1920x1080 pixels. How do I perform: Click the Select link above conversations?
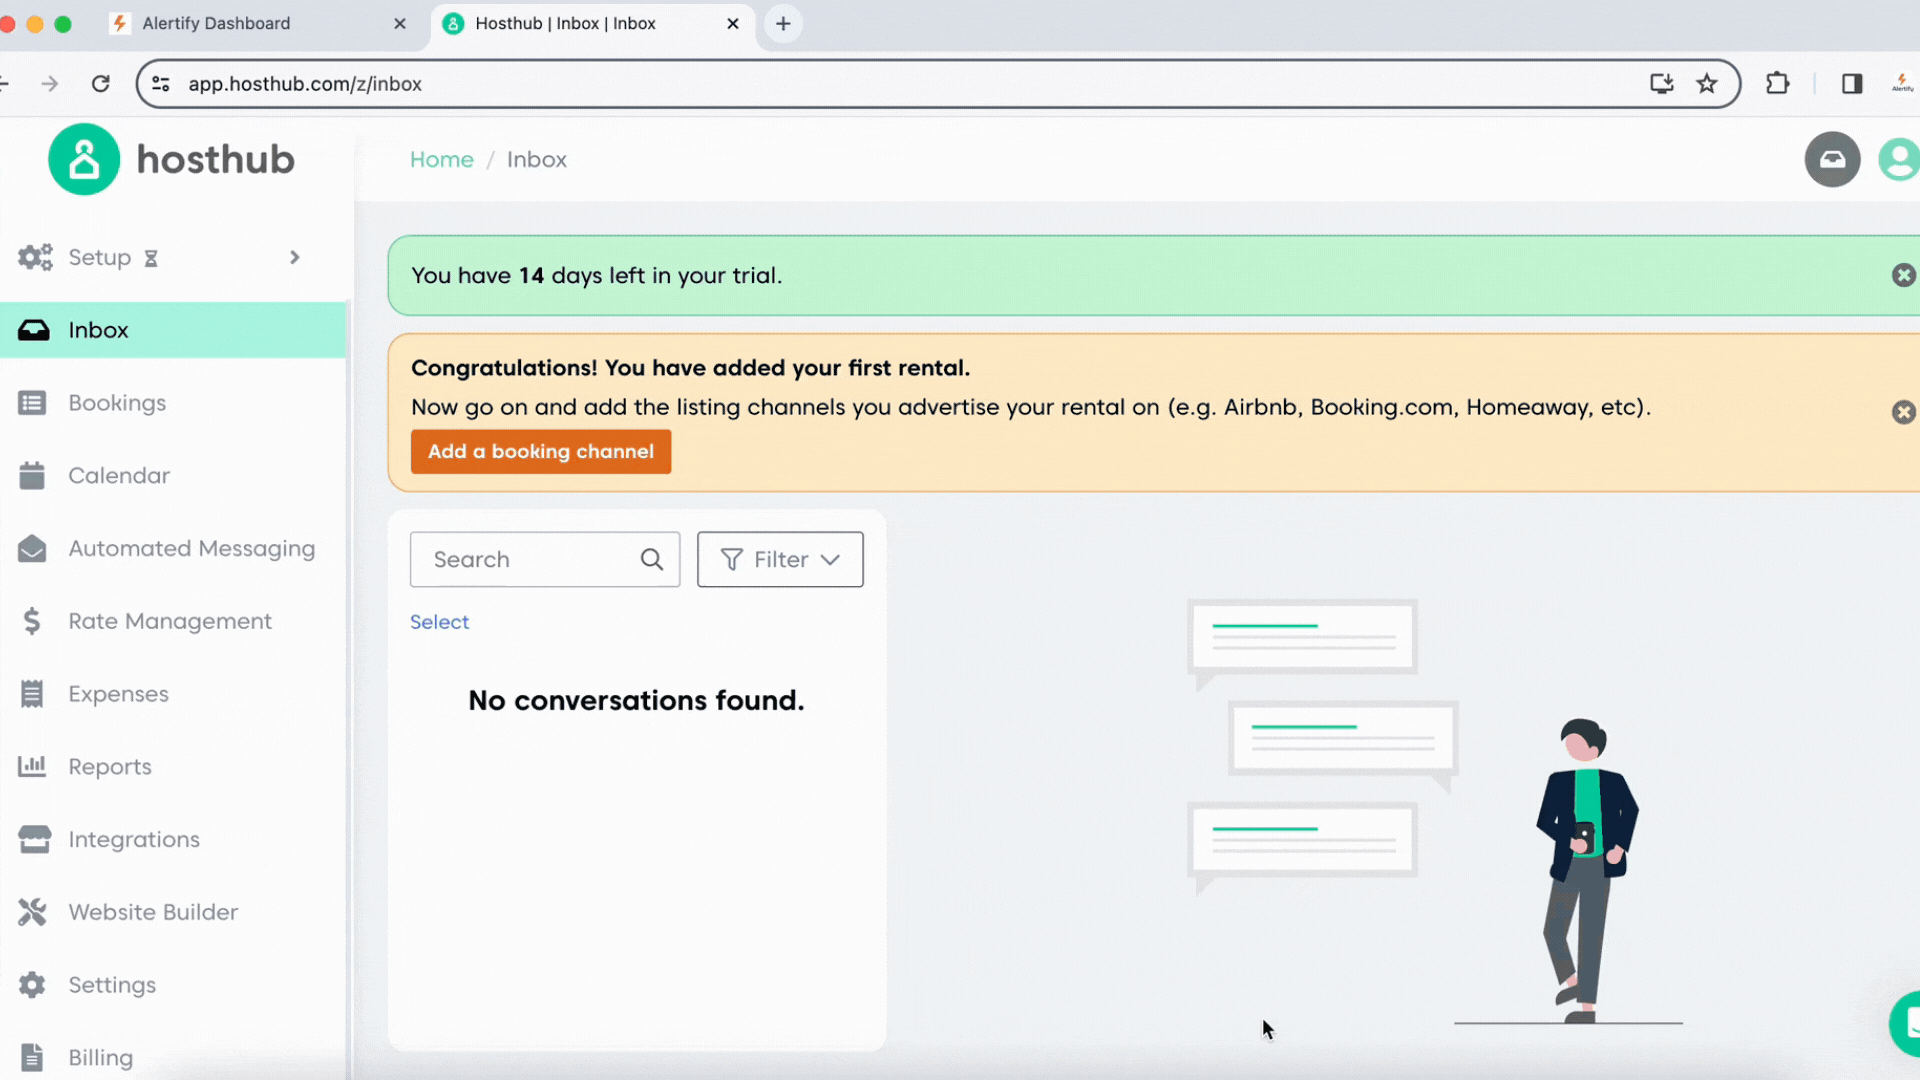point(439,622)
